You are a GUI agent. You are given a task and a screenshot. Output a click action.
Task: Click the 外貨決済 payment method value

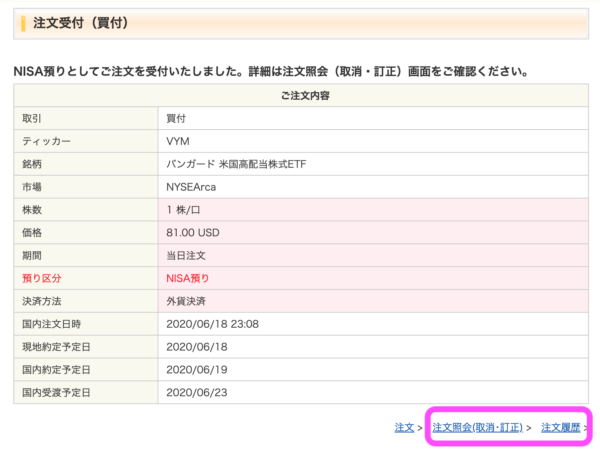pos(186,301)
